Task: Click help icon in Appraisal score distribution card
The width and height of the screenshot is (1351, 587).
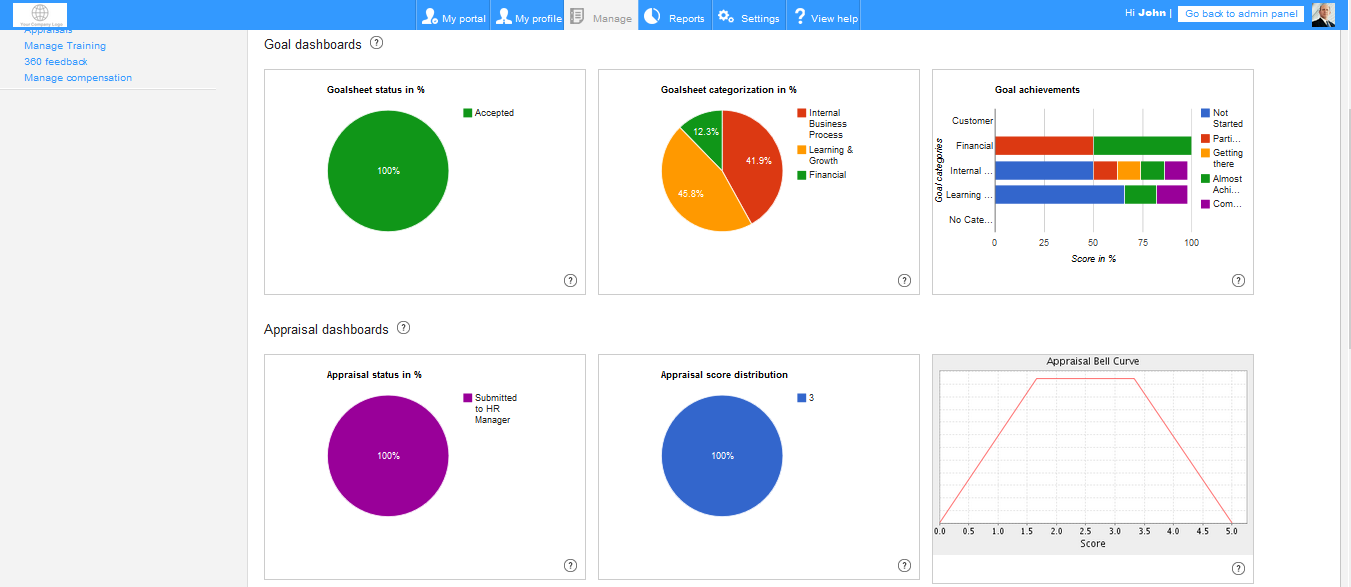Action: click(904, 565)
